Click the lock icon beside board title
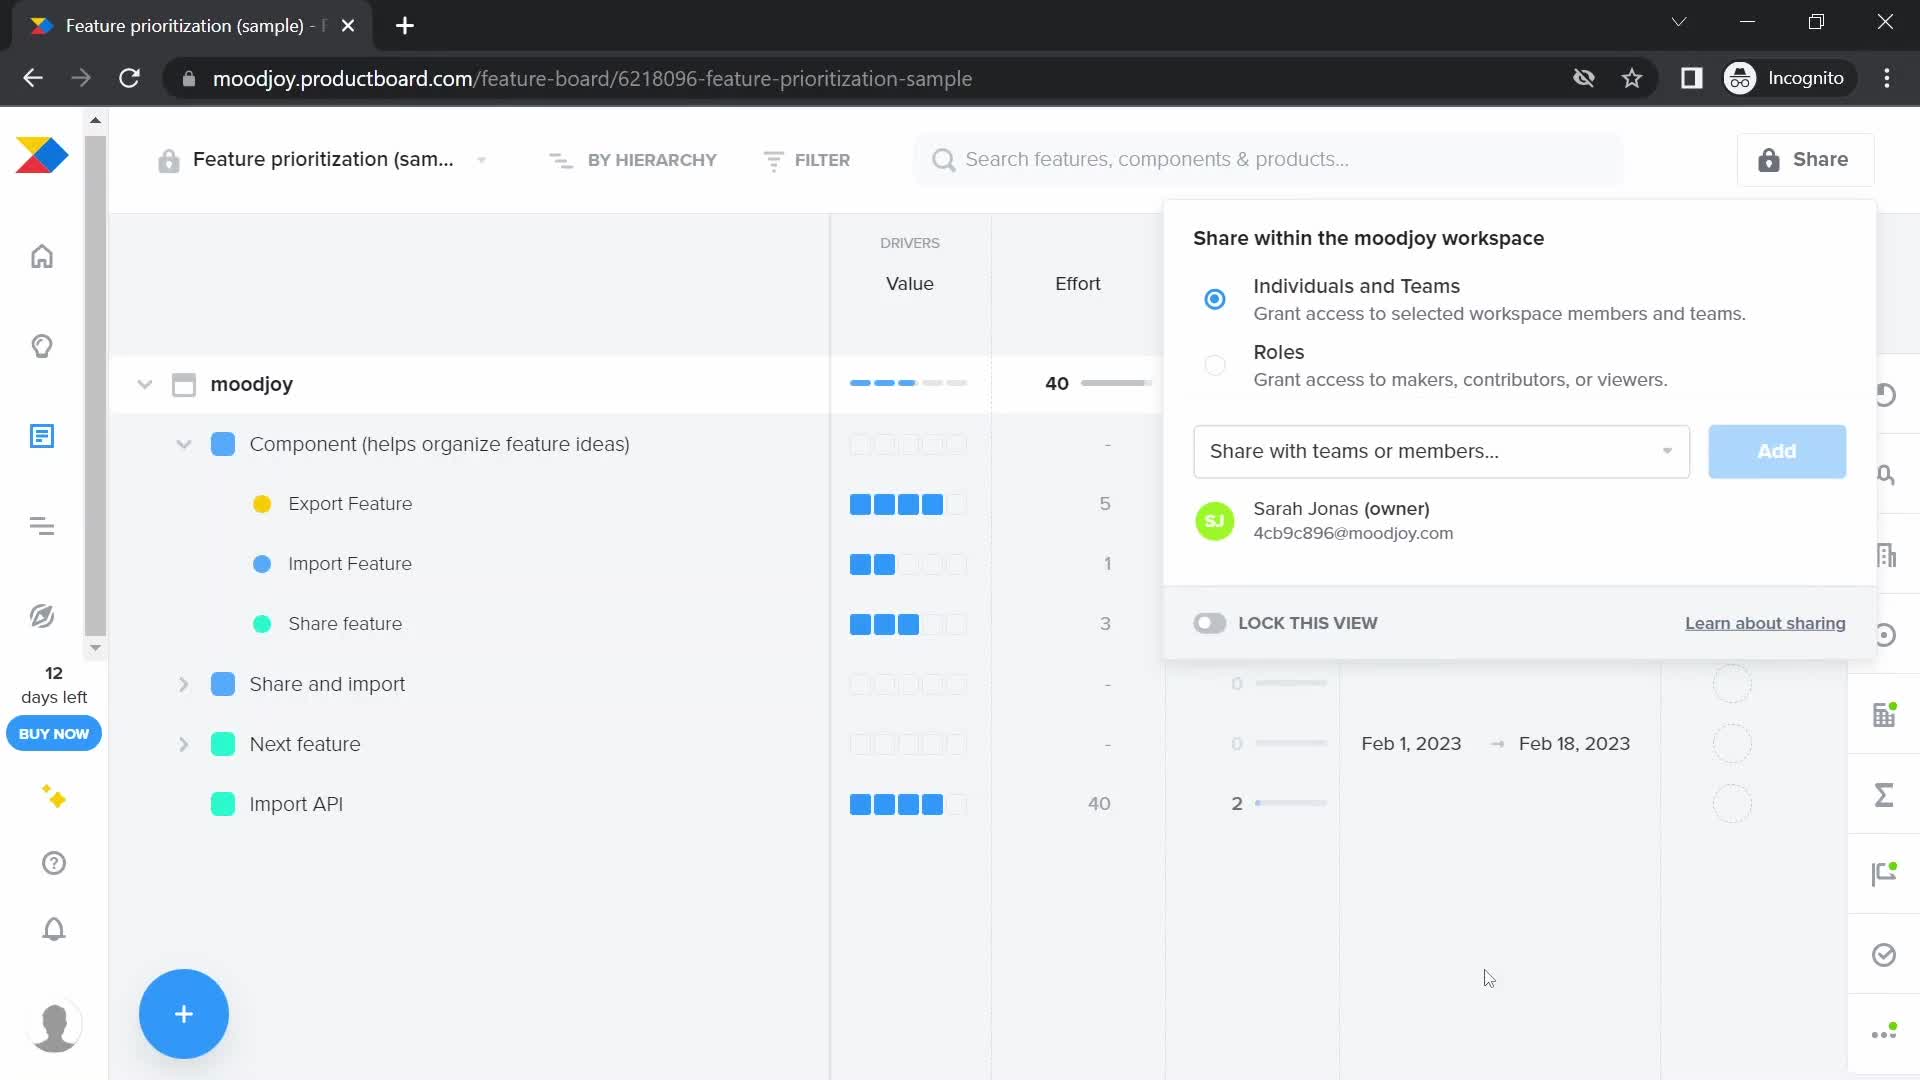The image size is (1920, 1080). (x=168, y=160)
